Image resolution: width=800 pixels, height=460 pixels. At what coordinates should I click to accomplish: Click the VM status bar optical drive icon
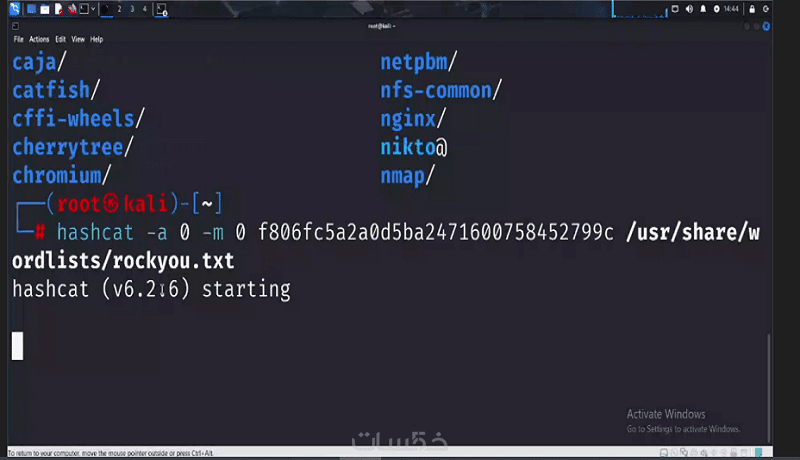pyautogui.click(x=674, y=452)
